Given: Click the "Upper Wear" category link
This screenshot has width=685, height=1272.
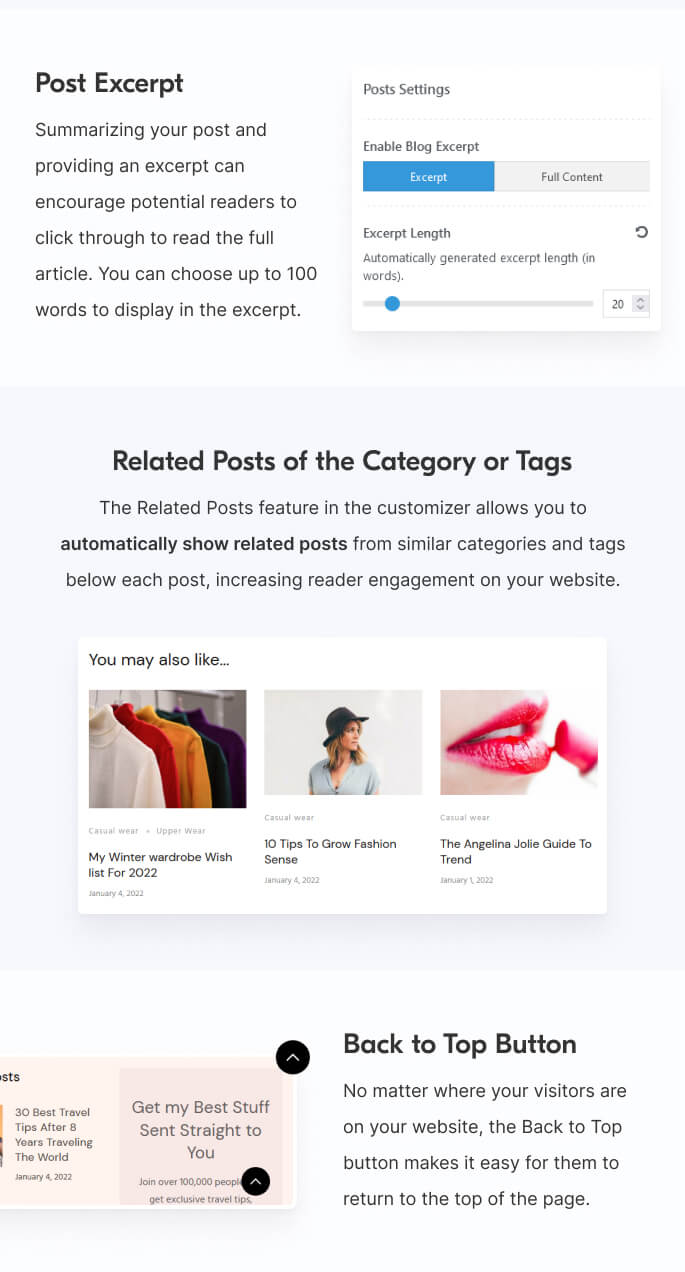Looking at the screenshot, I should 181,831.
